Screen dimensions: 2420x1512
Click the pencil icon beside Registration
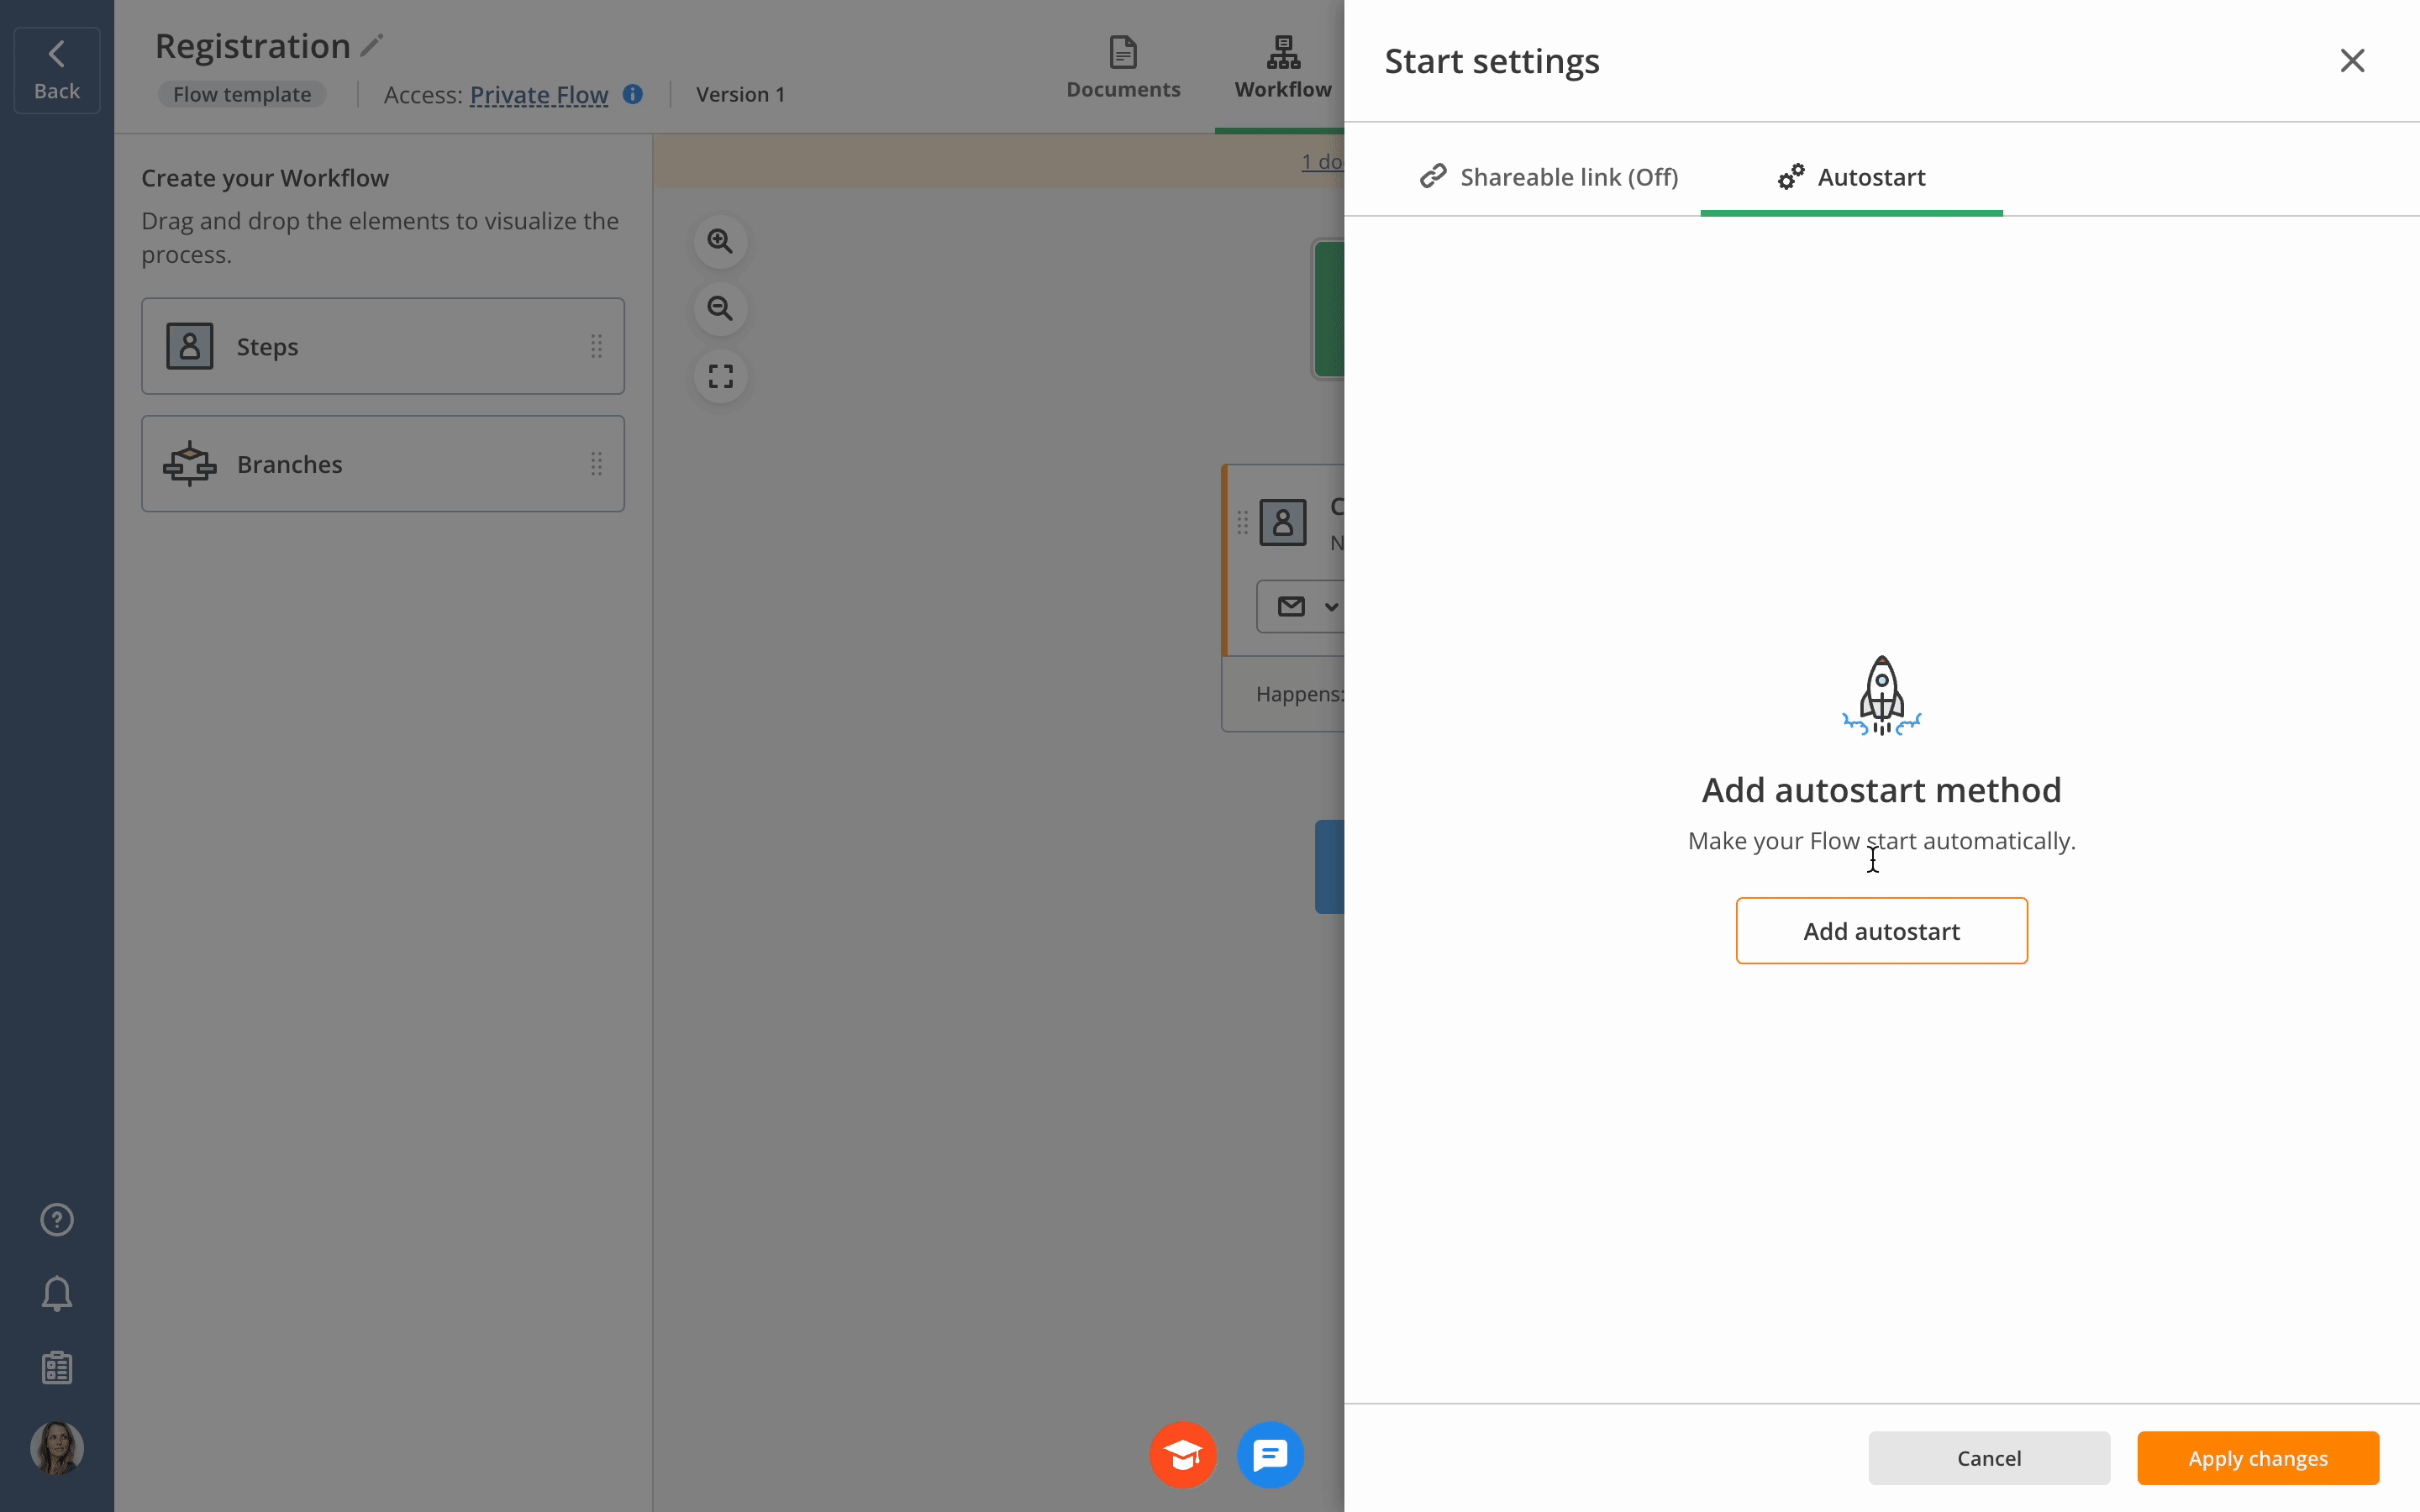click(372, 46)
